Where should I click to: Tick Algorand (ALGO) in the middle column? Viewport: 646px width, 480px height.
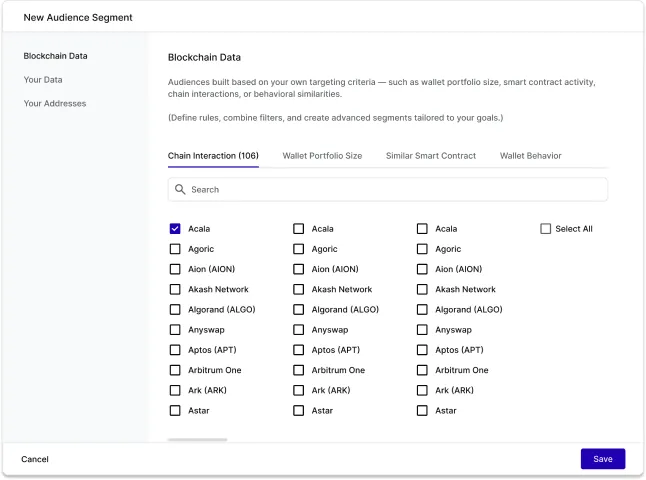click(299, 309)
